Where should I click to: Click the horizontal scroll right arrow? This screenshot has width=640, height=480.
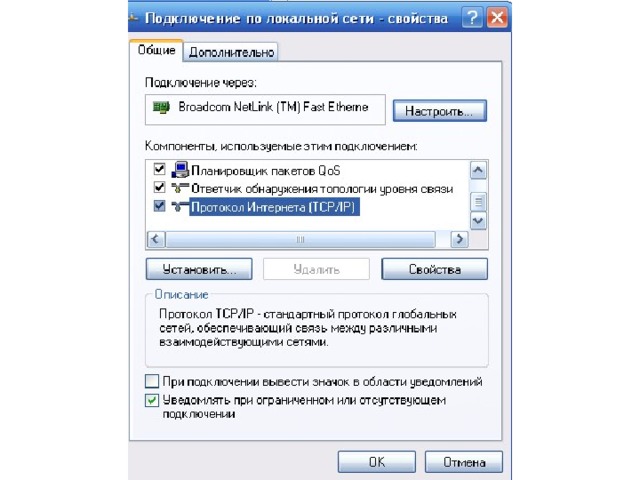(460, 239)
